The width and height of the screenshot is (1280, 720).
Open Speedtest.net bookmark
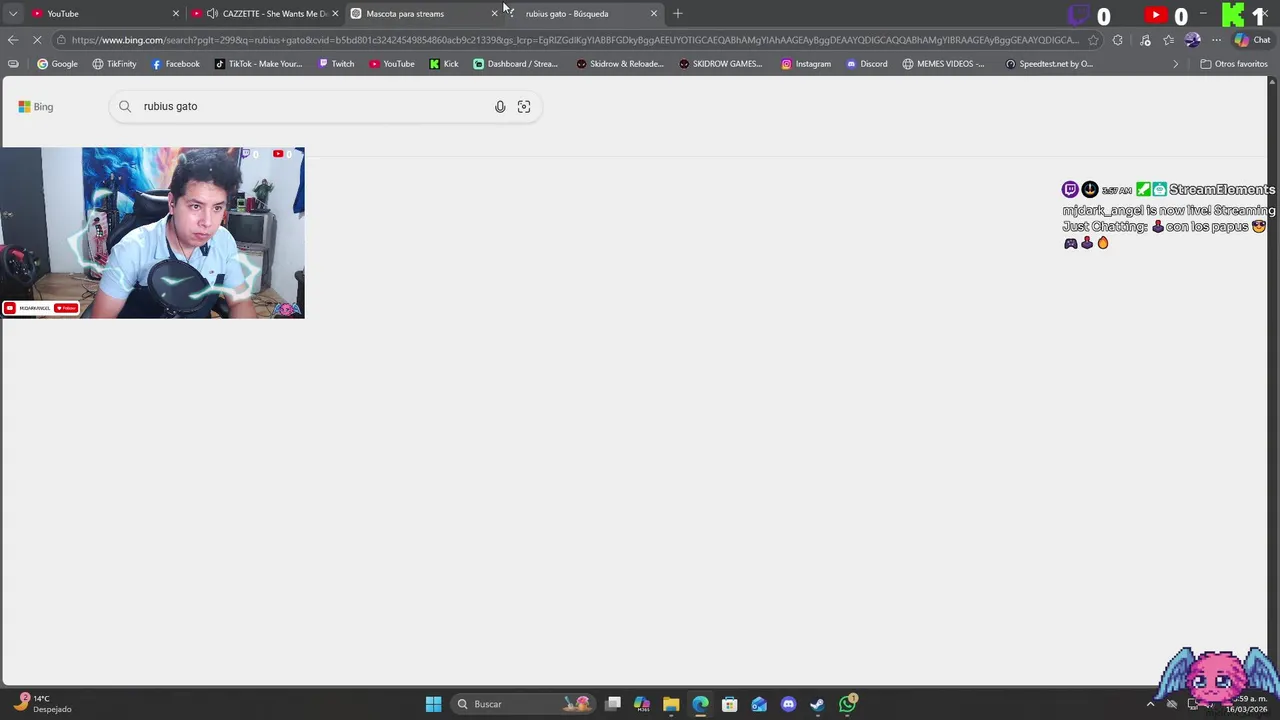(x=1048, y=64)
